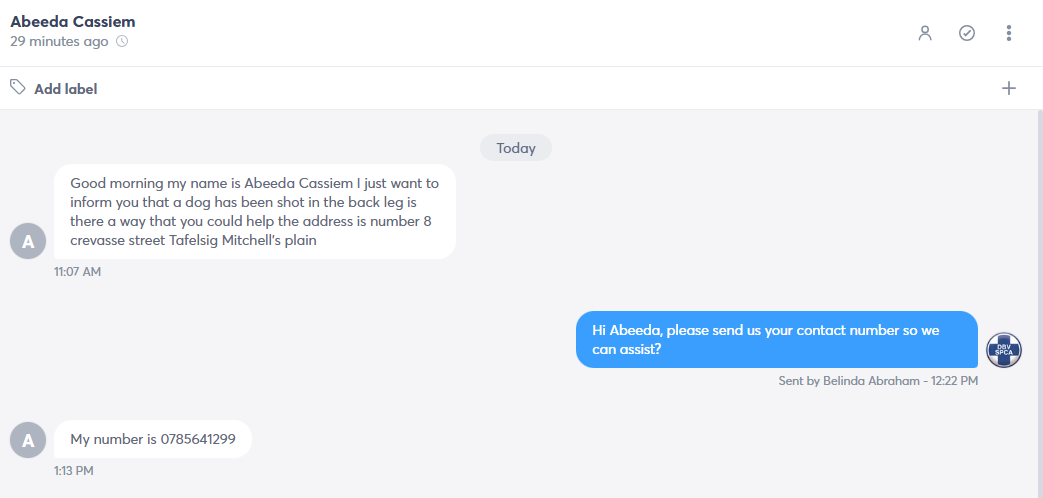This screenshot has width=1043, height=498.
Task: Select the avatar A beside first message
Action: (x=28, y=241)
